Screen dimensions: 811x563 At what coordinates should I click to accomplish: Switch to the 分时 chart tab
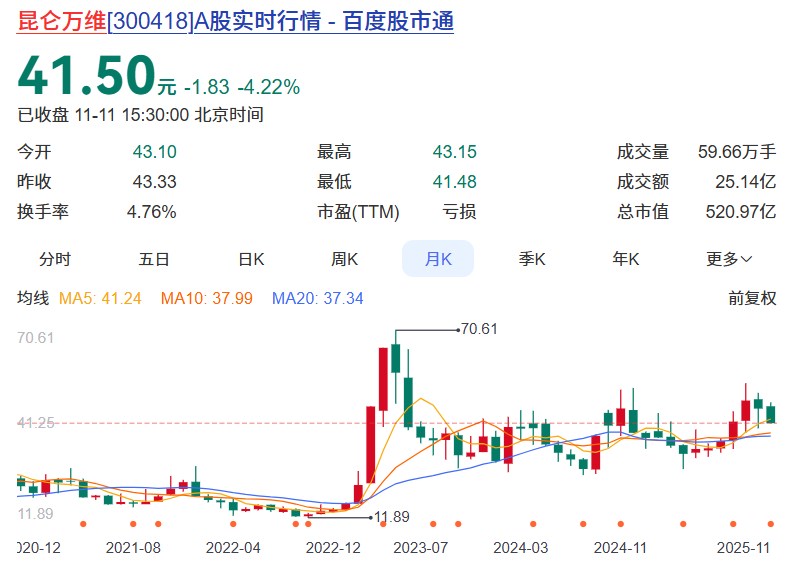(55, 258)
